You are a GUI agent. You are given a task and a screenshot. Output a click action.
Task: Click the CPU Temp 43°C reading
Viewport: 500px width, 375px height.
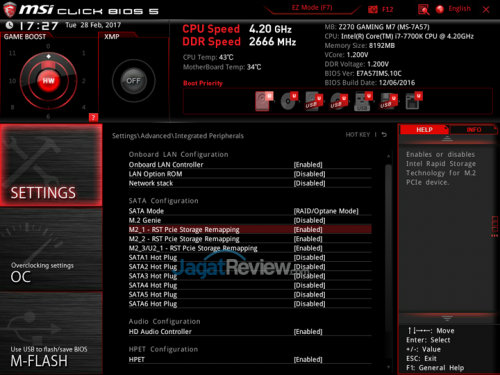coord(208,57)
